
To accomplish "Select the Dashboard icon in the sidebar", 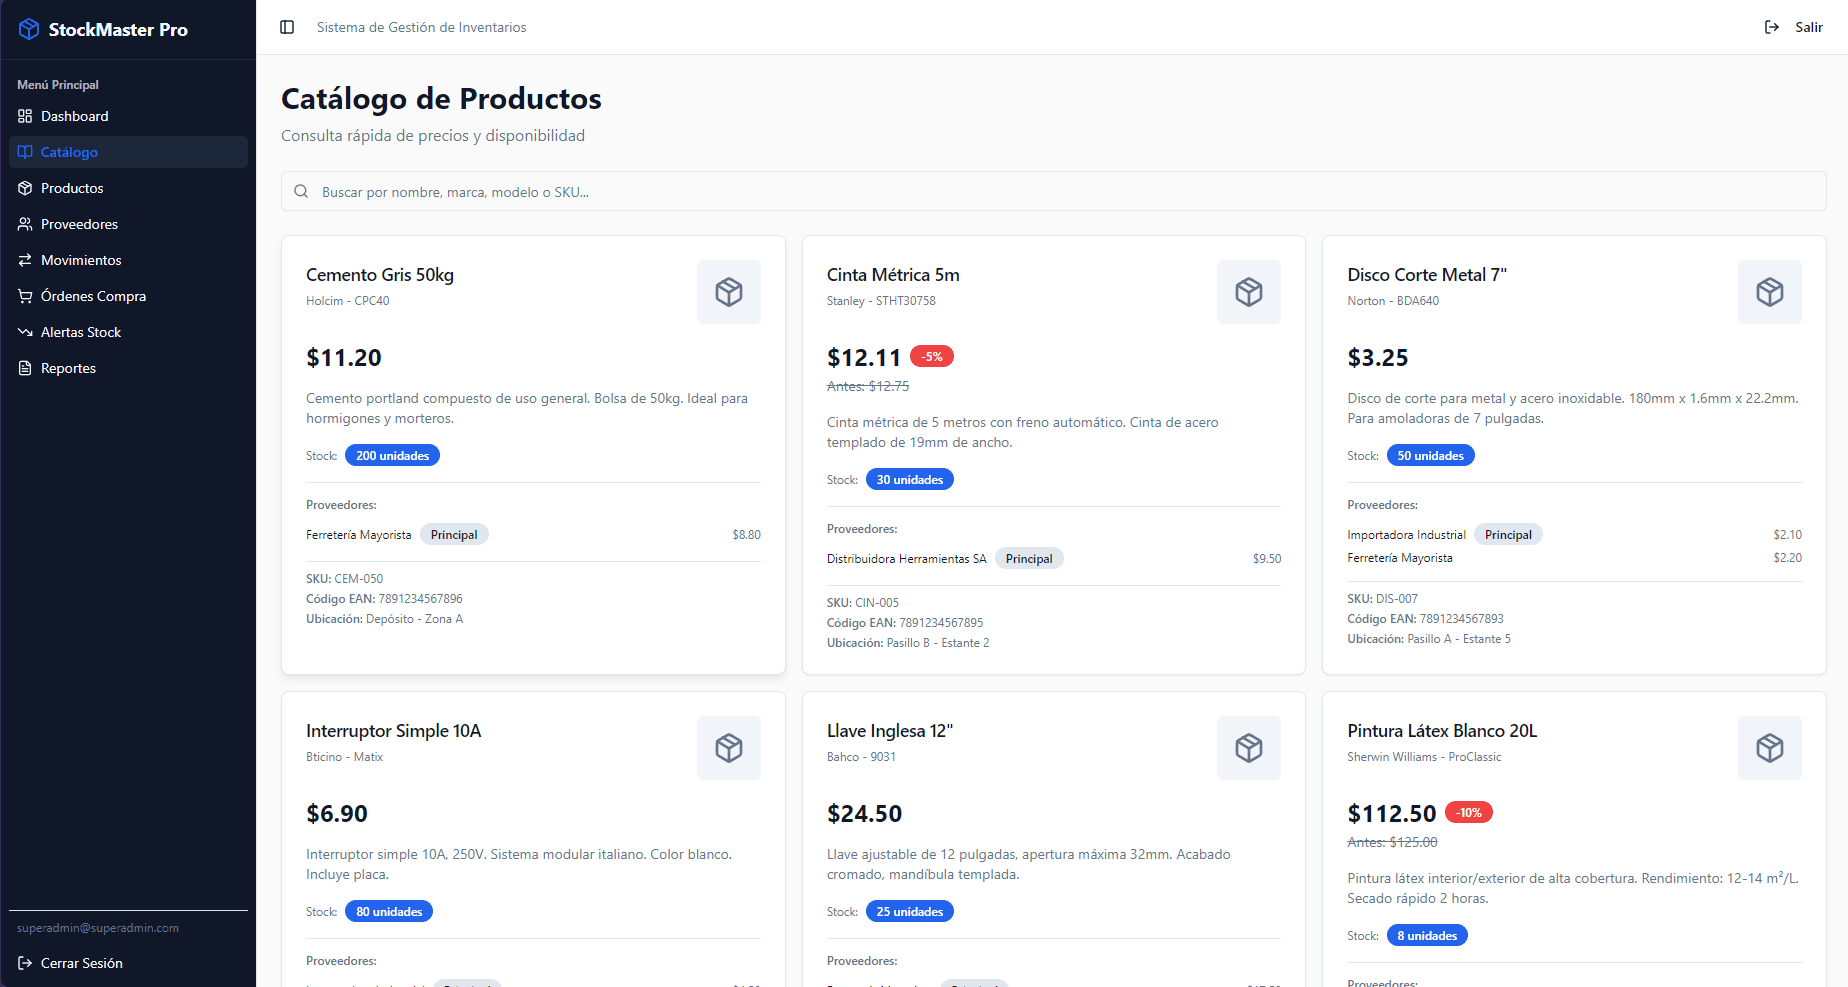I will (x=24, y=116).
